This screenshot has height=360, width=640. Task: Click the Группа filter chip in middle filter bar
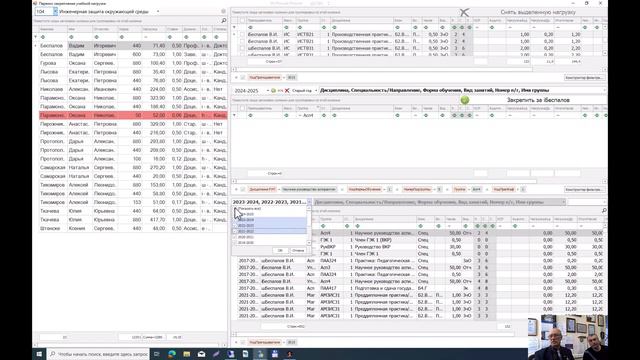pos(460,189)
